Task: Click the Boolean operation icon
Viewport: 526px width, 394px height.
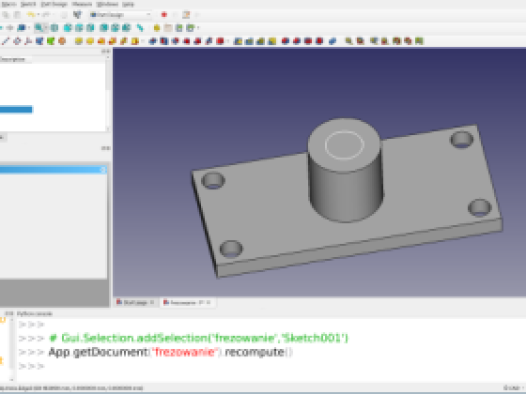Action: (x=332, y=41)
